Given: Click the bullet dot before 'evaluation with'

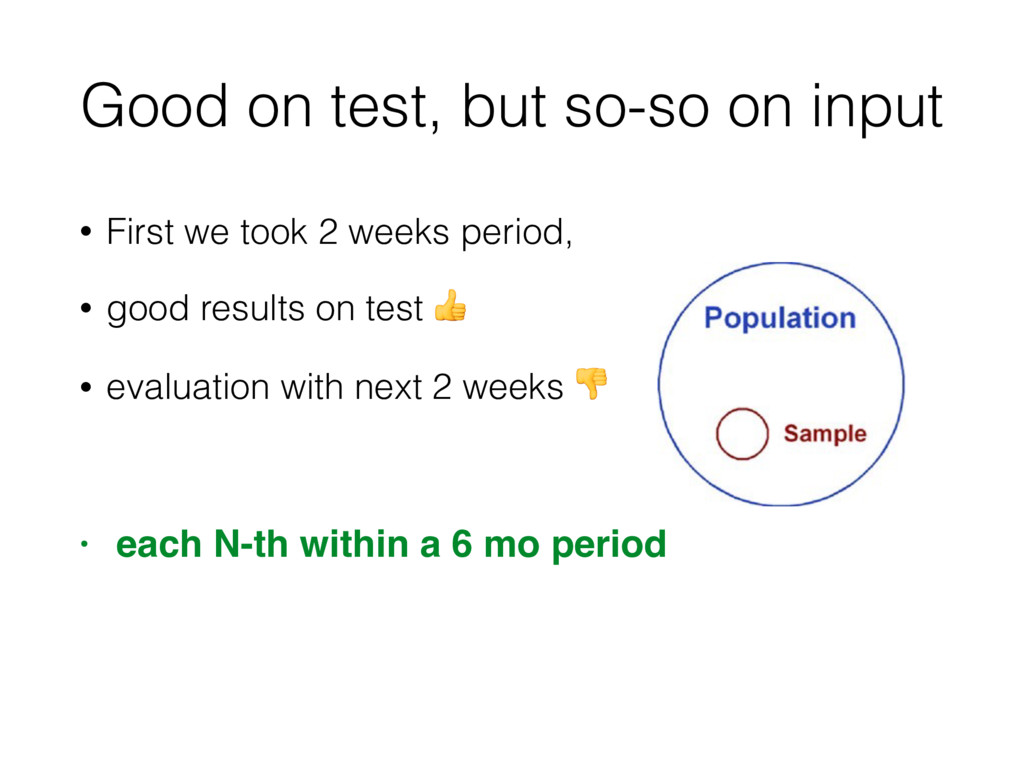Looking at the screenshot, I should (x=86, y=387).
